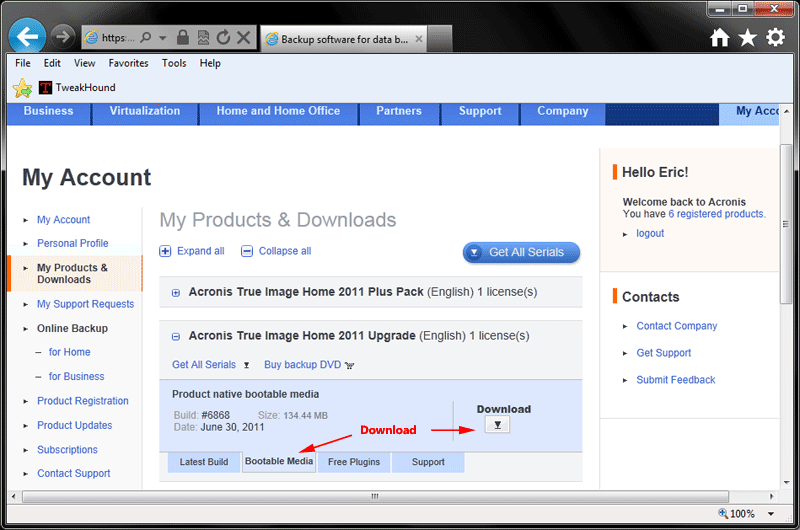Go to the browser Home icon
The width and height of the screenshot is (800, 530).
click(x=719, y=37)
